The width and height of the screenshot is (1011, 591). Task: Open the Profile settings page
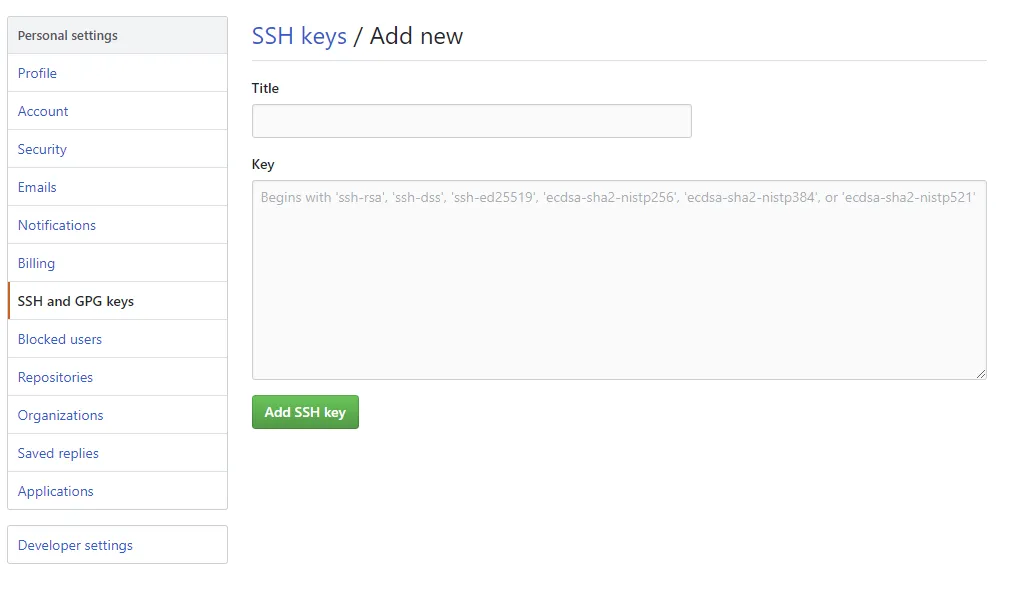tap(38, 73)
